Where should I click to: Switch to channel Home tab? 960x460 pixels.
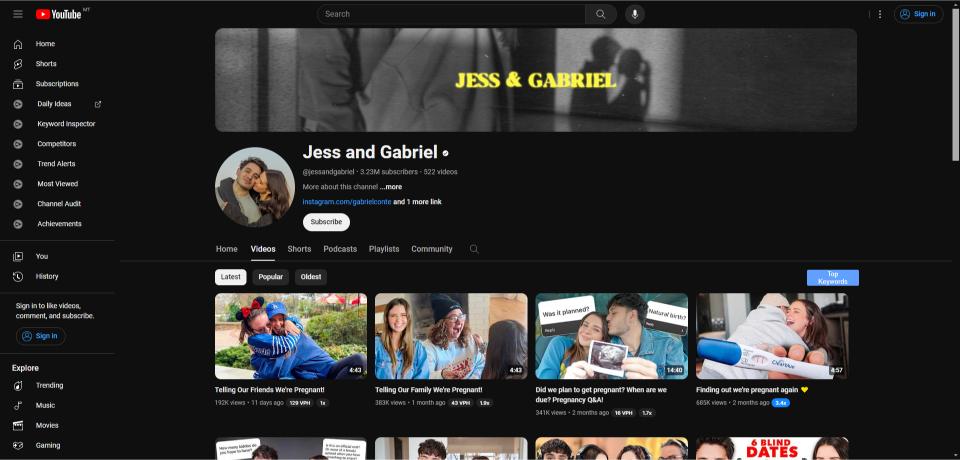227,249
